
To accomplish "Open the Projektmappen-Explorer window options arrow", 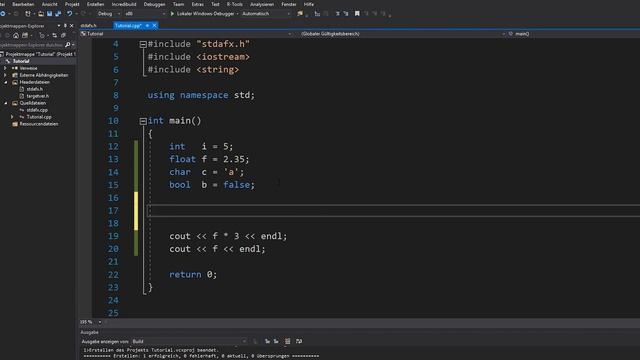I will coord(59,25).
